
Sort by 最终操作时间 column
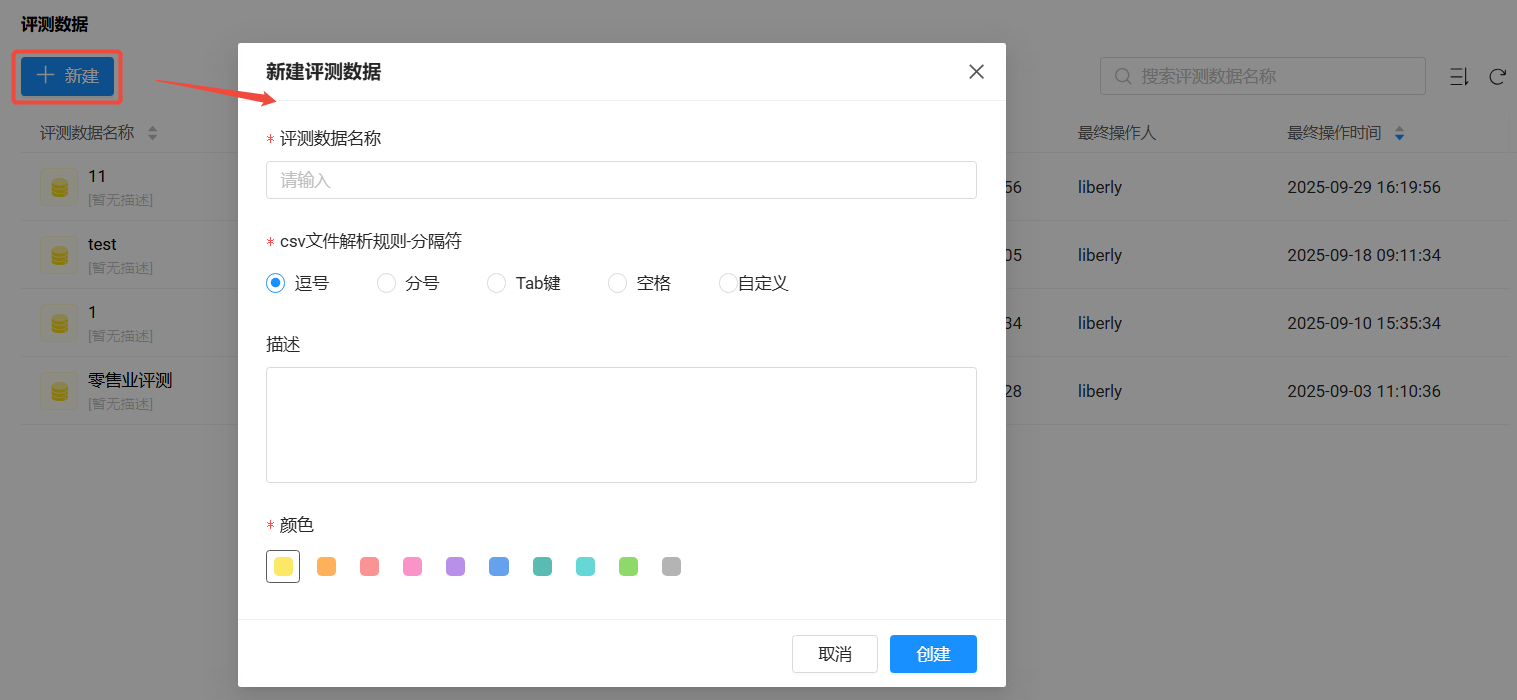[x=1399, y=133]
